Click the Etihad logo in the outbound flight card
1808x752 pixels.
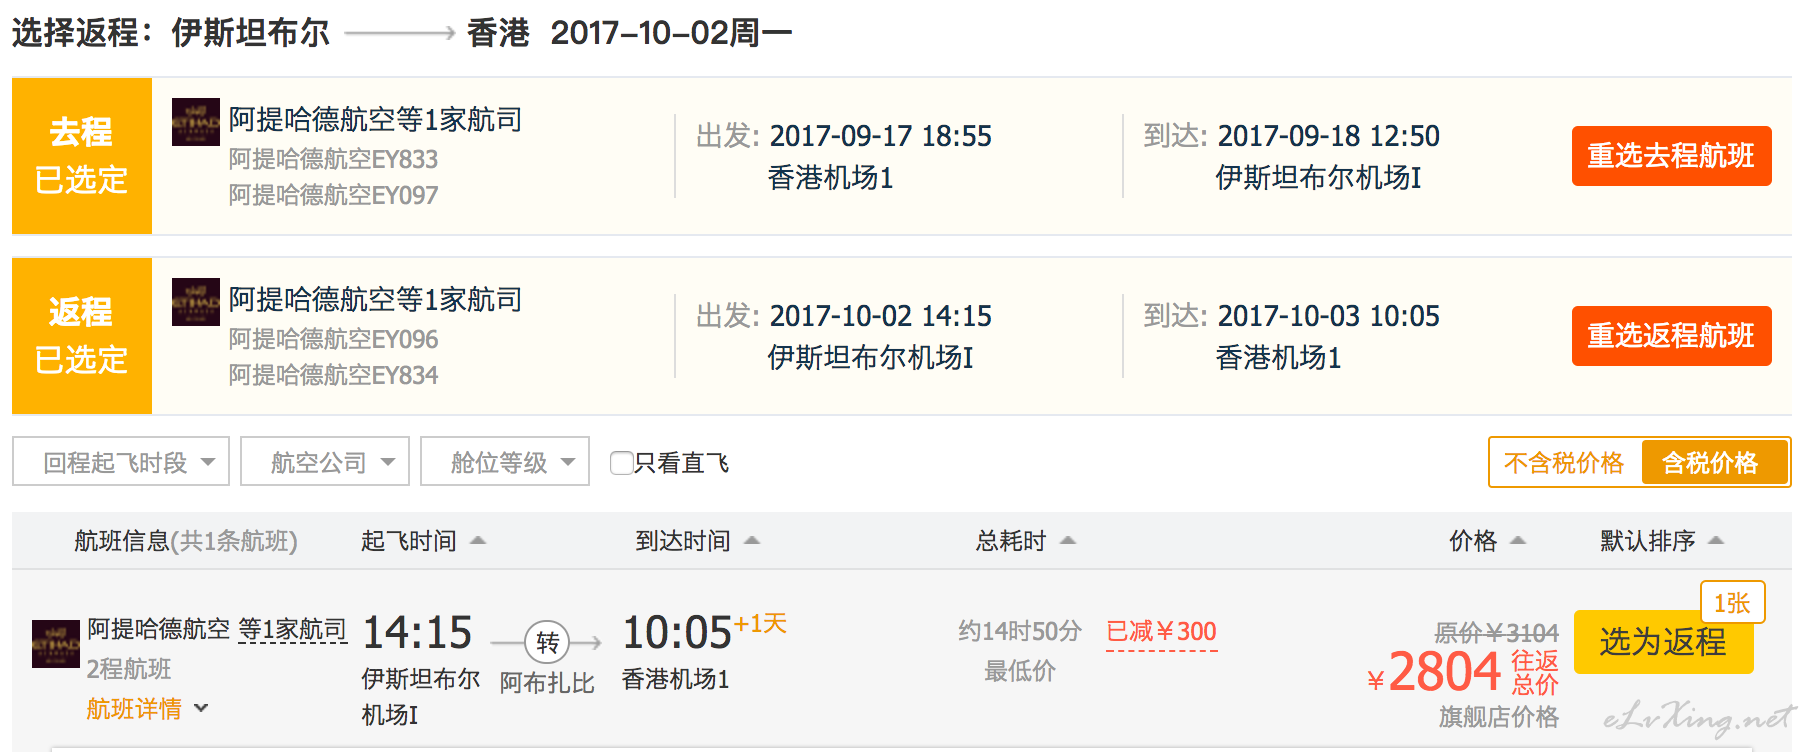coord(196,122)
